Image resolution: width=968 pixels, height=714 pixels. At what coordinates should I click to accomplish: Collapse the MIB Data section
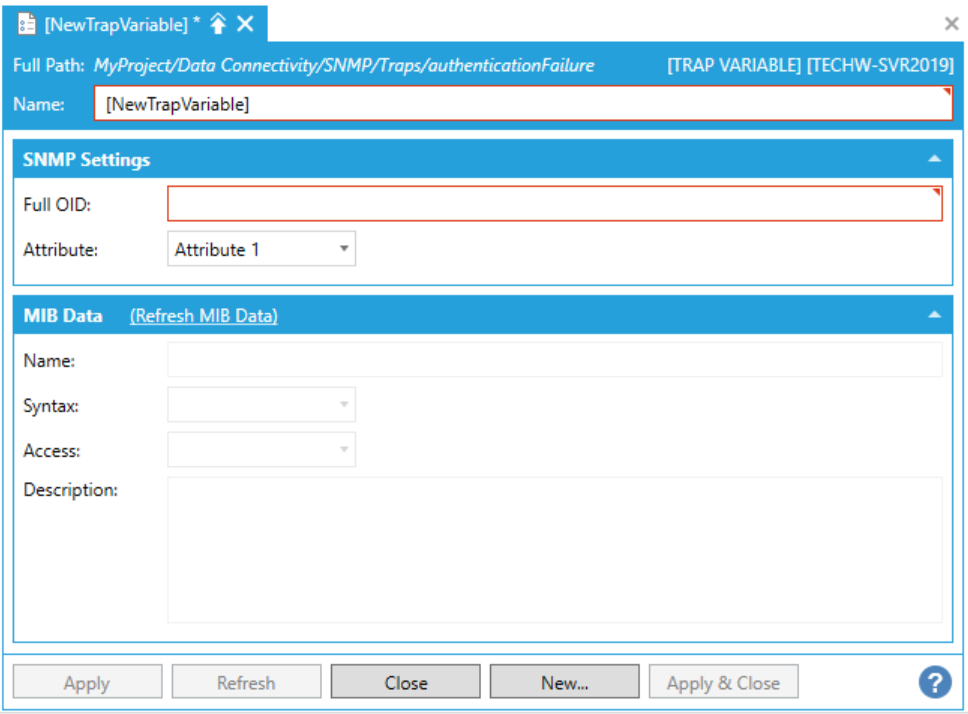click(x=933, y=315)
